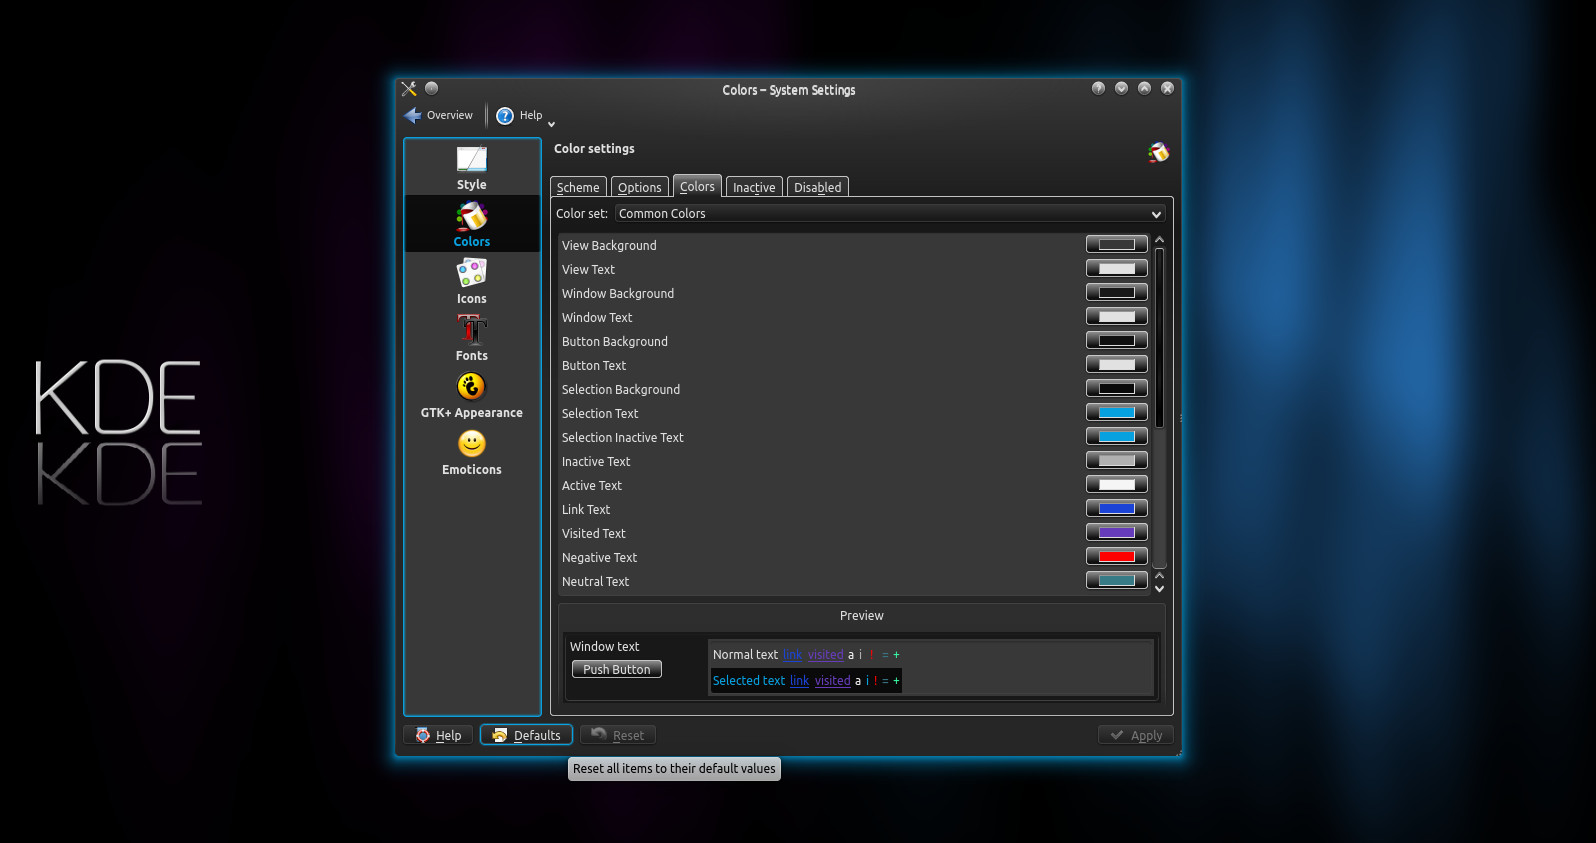This screenshot has width=1596, height=843.
Task: Click the Help button at the bottom
Action: (x=438, y=735)
